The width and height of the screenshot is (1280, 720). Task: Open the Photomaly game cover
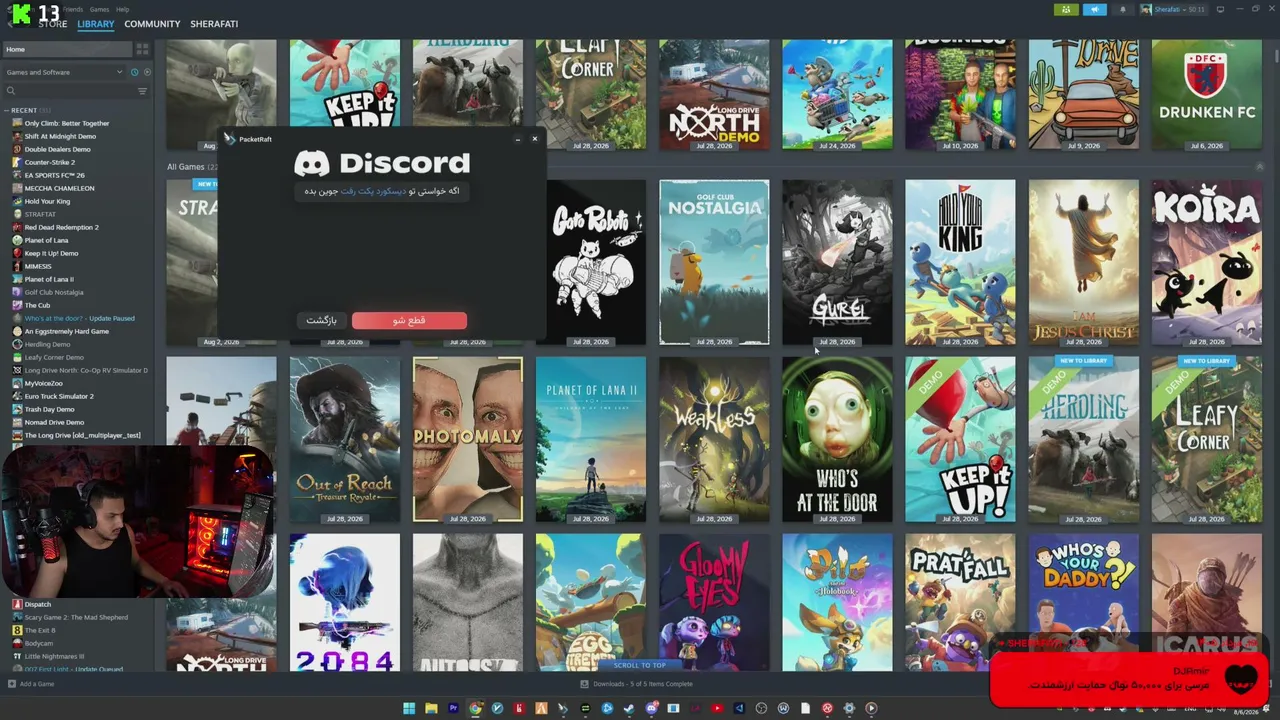(x=468, y=439)
